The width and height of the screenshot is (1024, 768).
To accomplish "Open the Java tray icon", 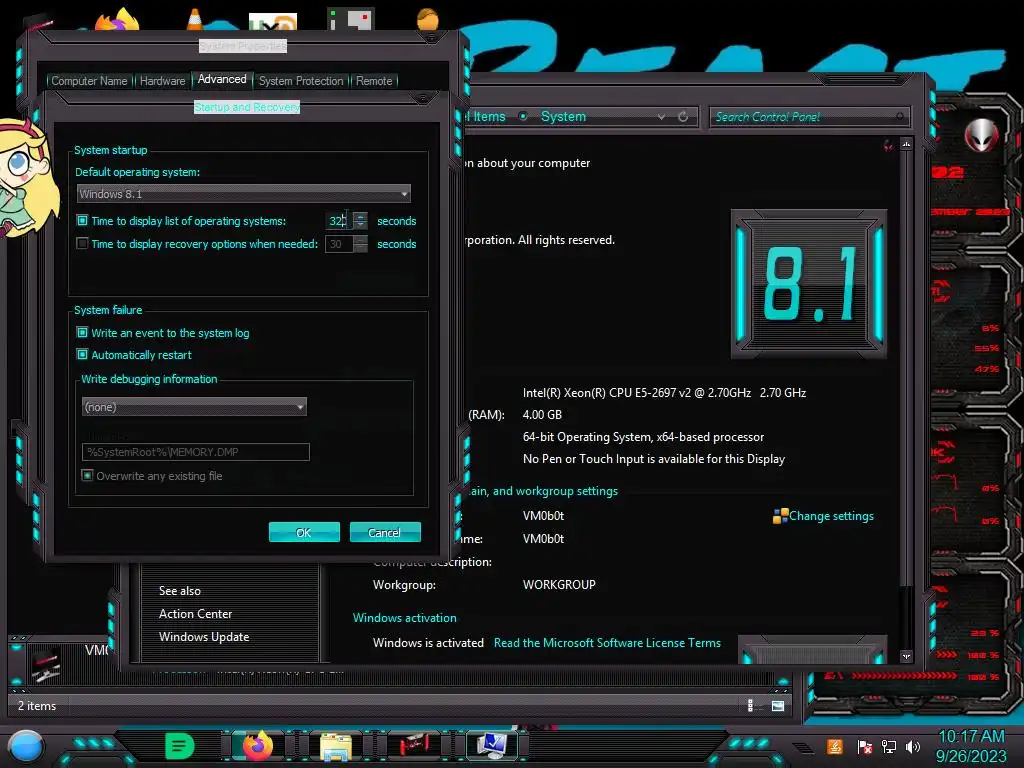I will click(x=834, y=746).
